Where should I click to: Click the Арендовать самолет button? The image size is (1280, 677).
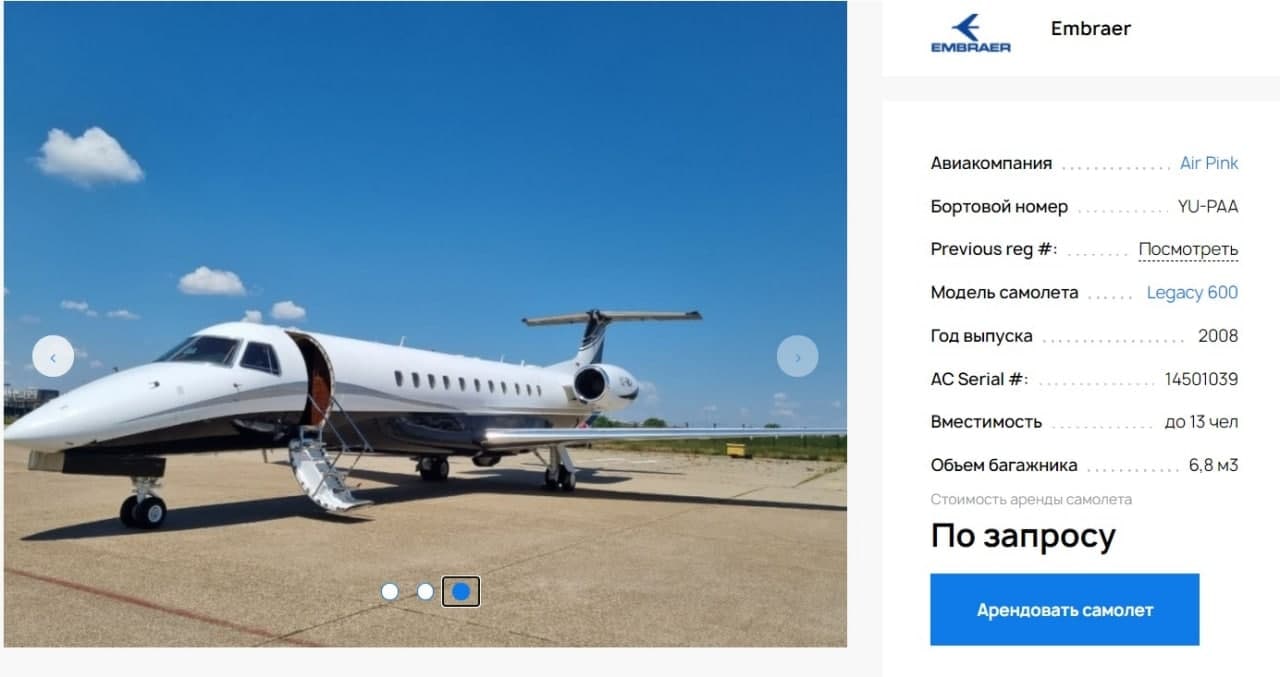point(1064,609)
